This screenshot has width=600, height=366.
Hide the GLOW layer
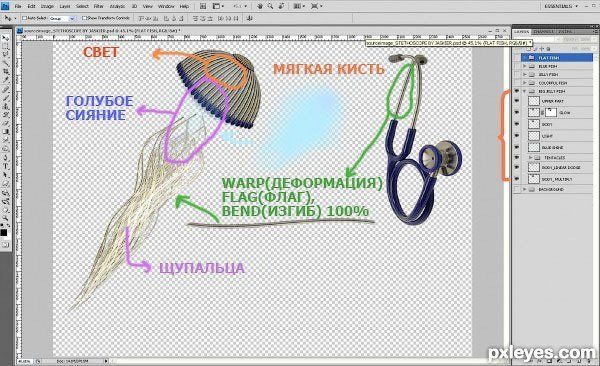517,113
